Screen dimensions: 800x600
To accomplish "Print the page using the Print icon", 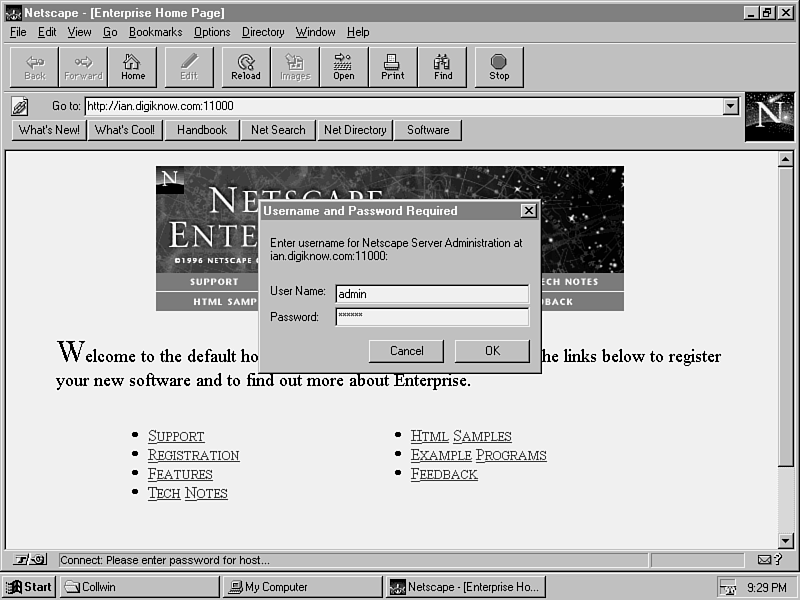I will pyautogui.click(x=393, y=67).
